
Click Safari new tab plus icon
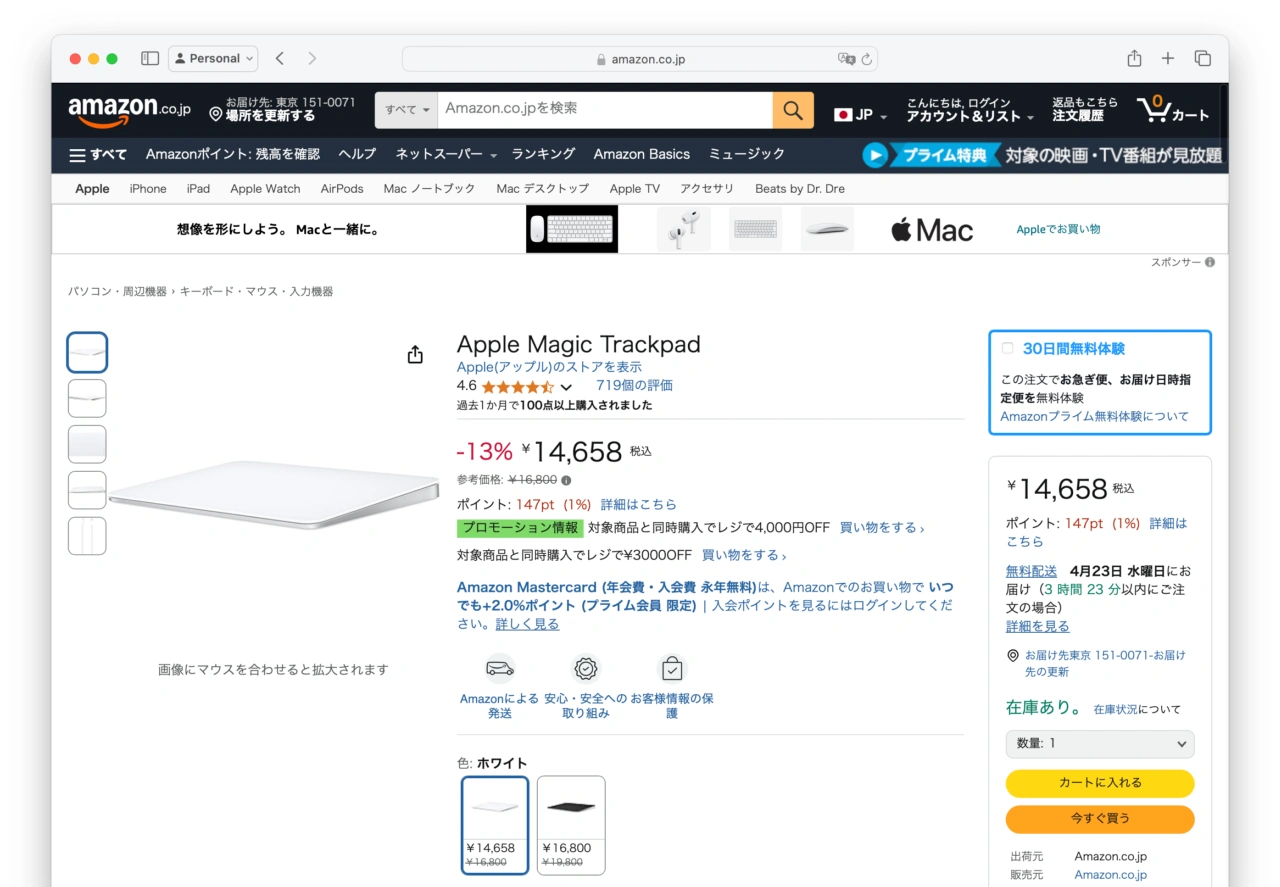click(1168, 58)
